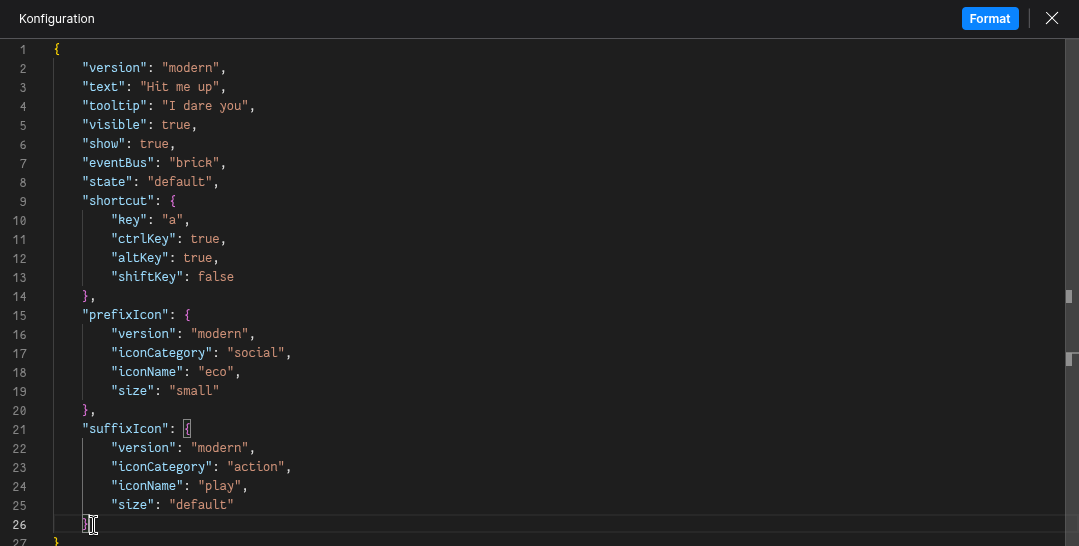
Task: Click the true value of "ctrlKey"
Action: point(204,239)
